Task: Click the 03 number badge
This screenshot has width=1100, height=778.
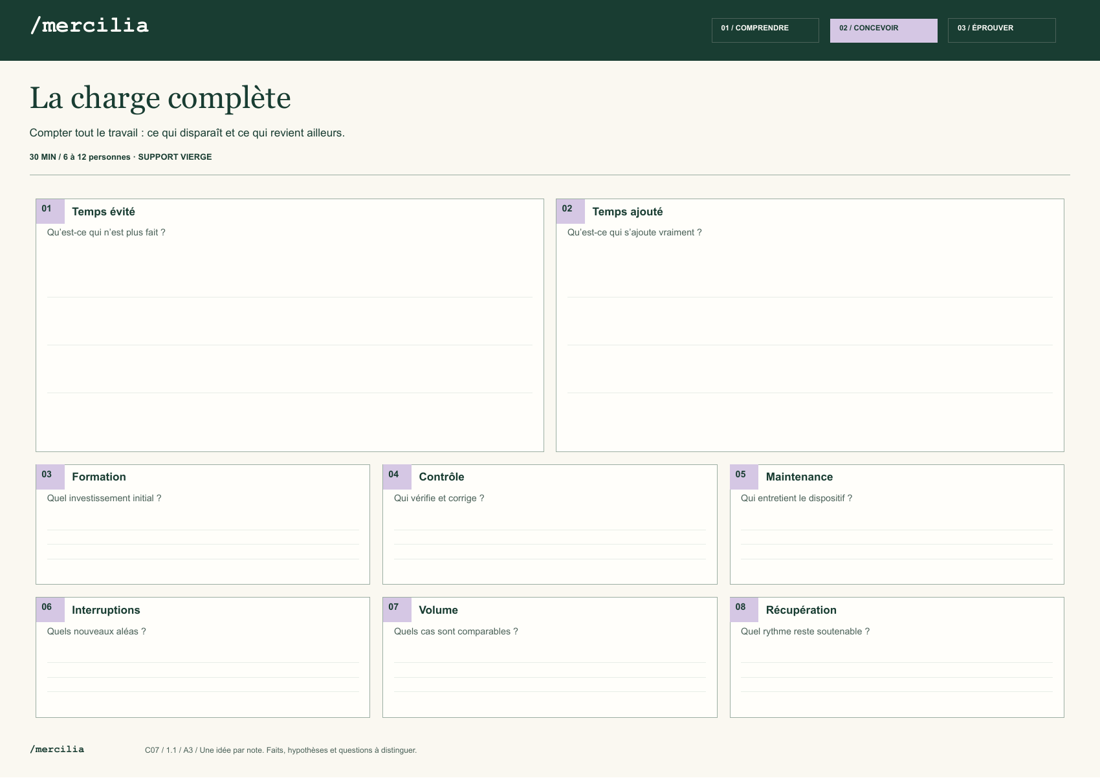Action: (x=50, y=476)
